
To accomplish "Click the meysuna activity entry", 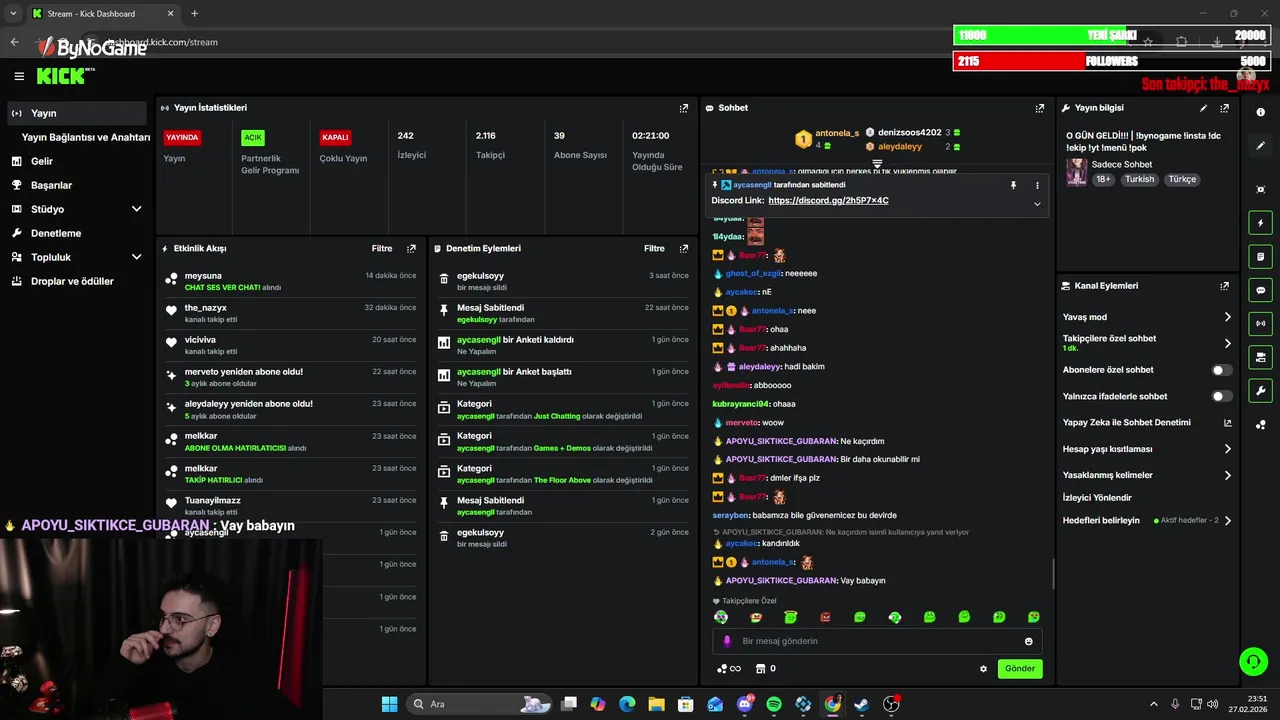I will click(x=290, y=281).
